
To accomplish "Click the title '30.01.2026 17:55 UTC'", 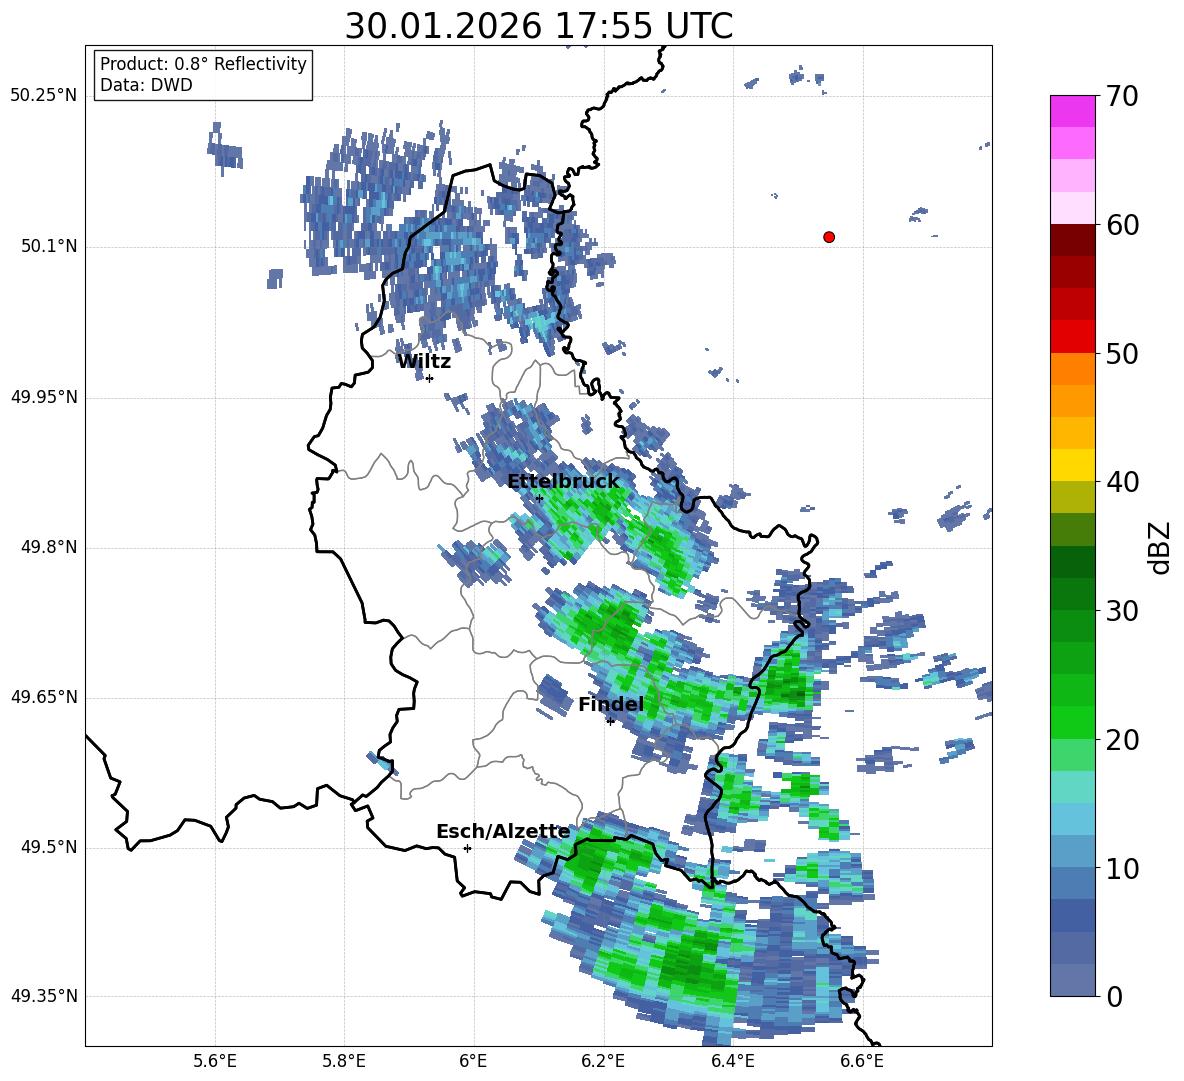I will click(x=538, y=26).
